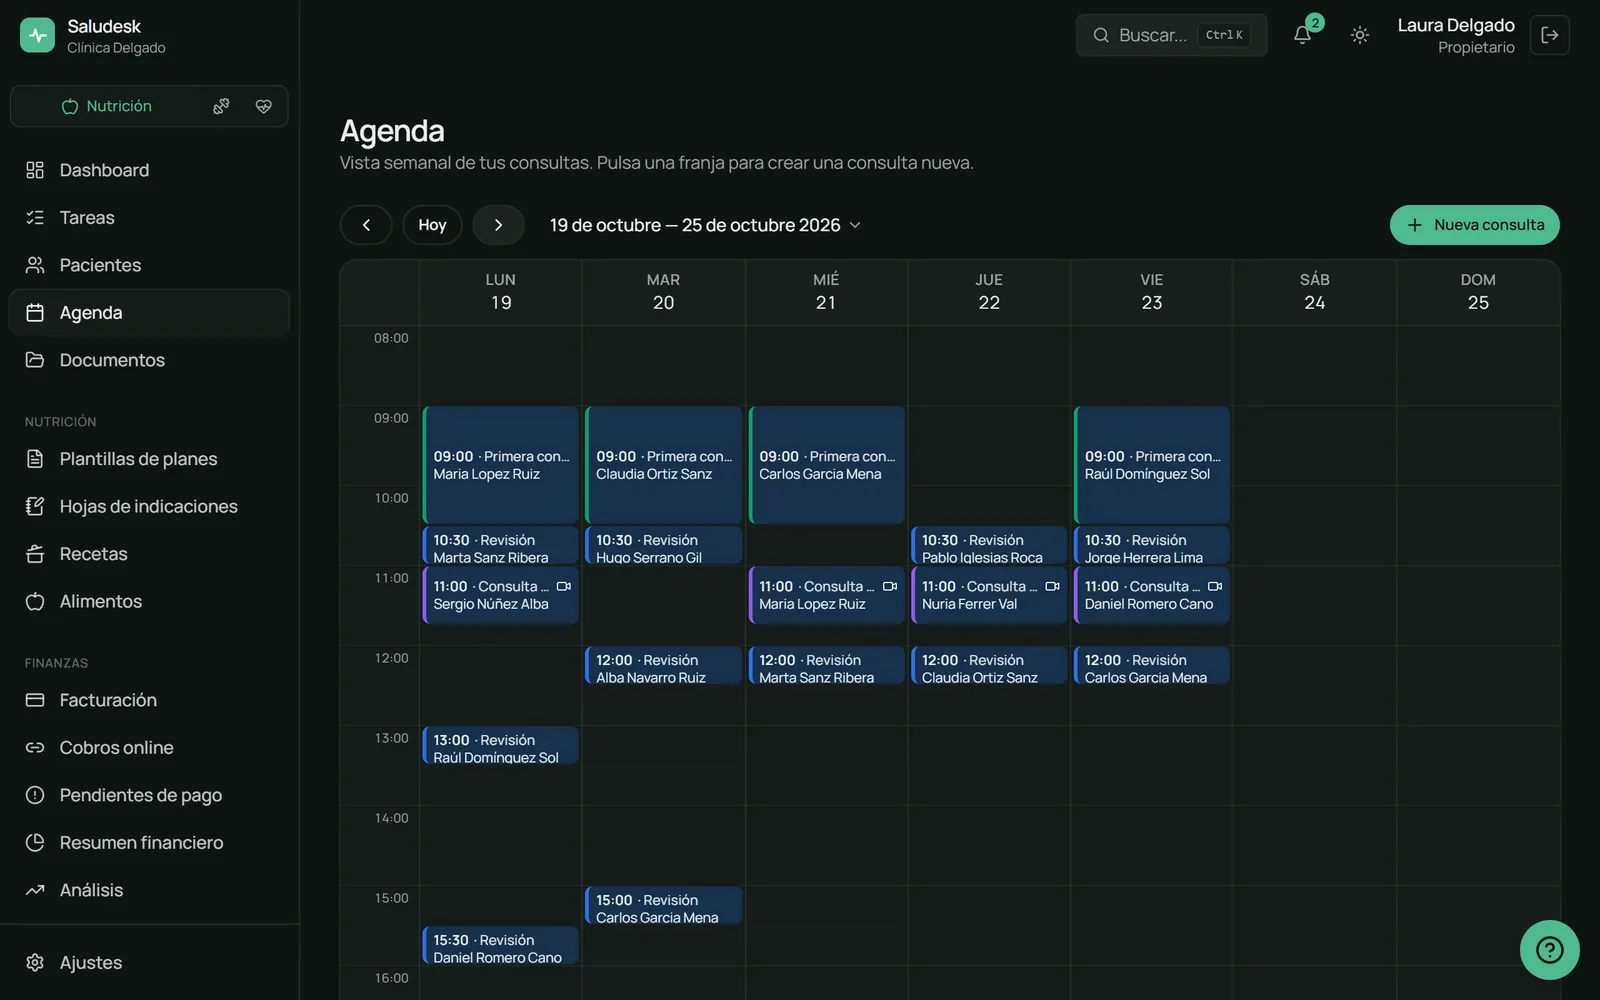Screen dimensions: 1600x1000
Task: Open Documentos in the sidebar
Action: point(149,360)
